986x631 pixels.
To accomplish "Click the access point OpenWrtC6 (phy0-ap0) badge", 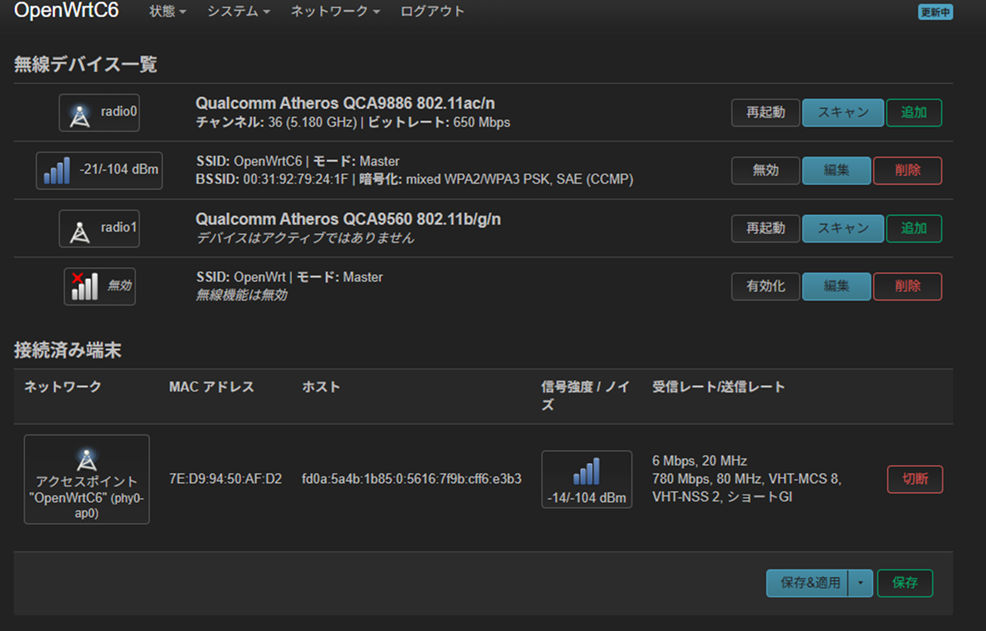I will coord(87,479).
